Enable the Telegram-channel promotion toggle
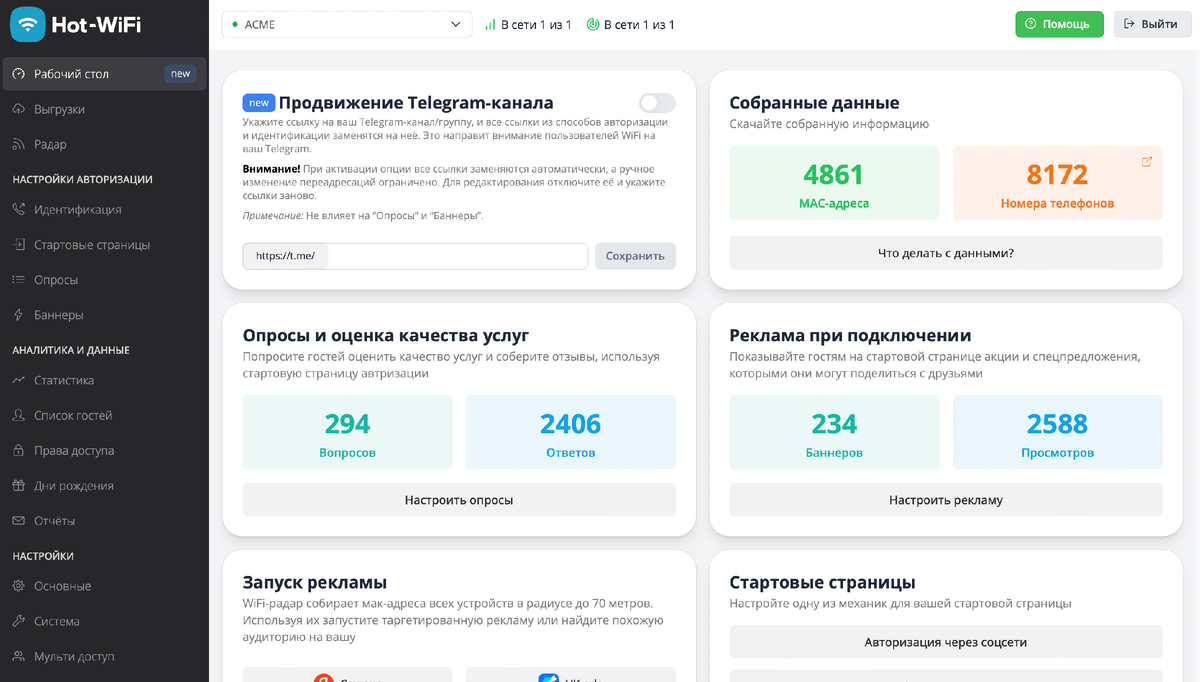The image size is (1200, 682). (x=657, y=102)
